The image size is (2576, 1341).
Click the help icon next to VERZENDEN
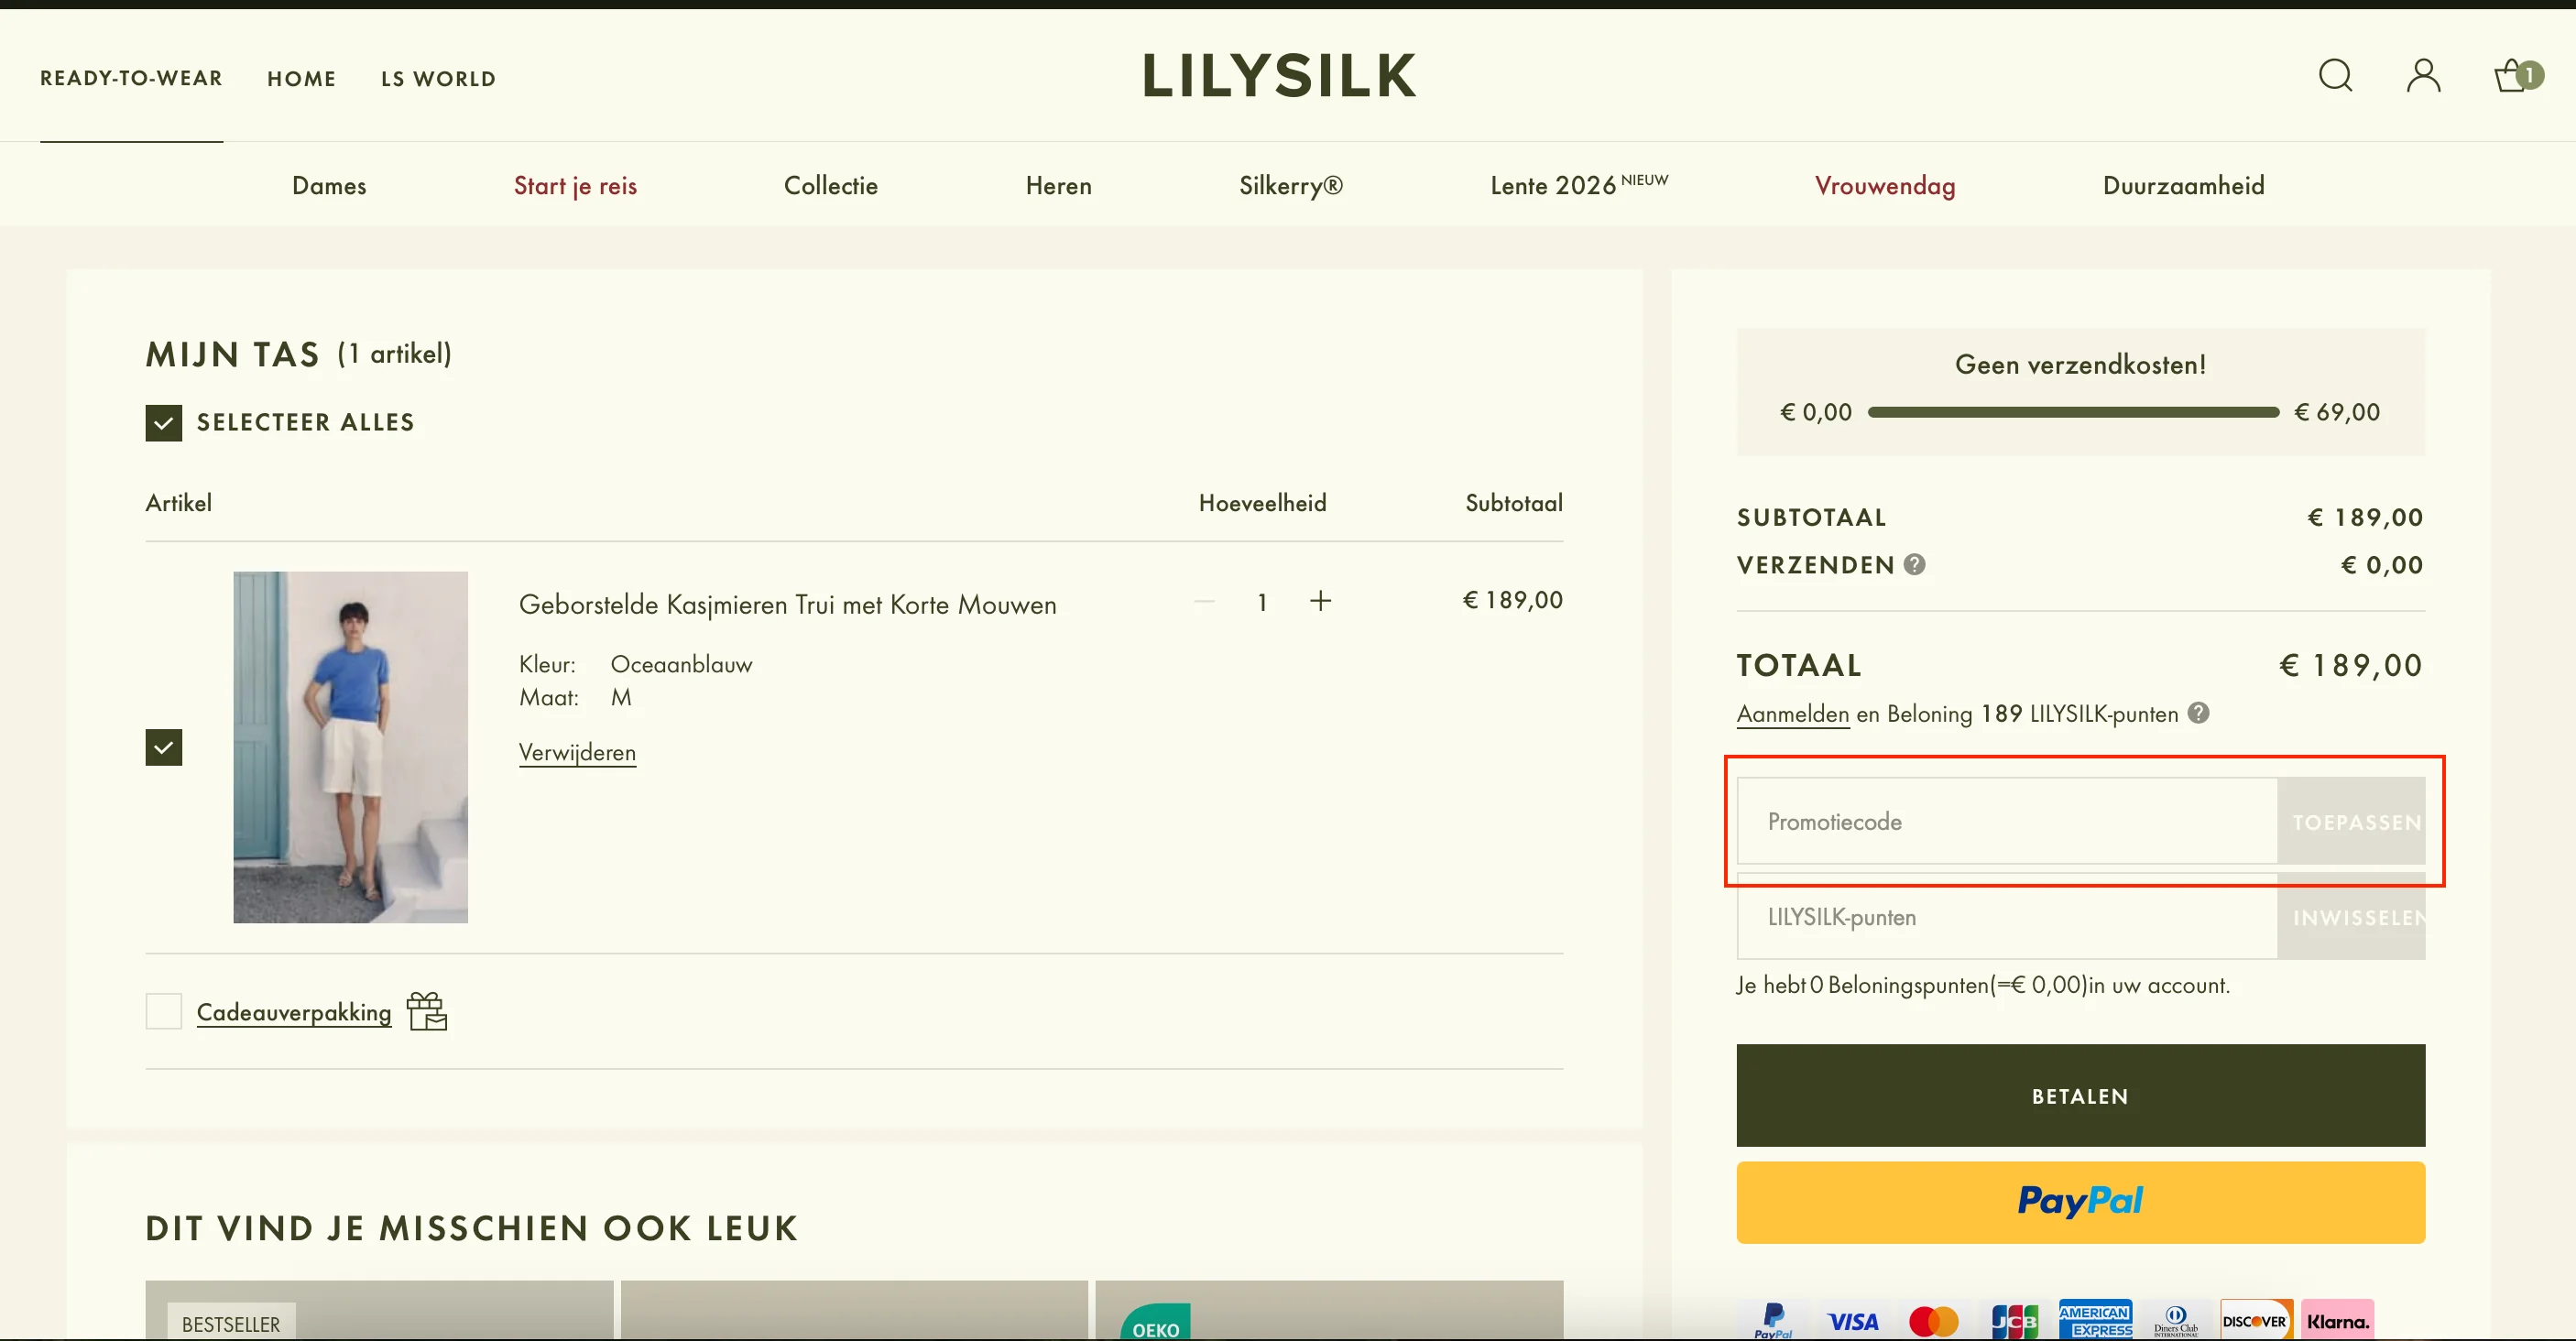click(1915, 564)
